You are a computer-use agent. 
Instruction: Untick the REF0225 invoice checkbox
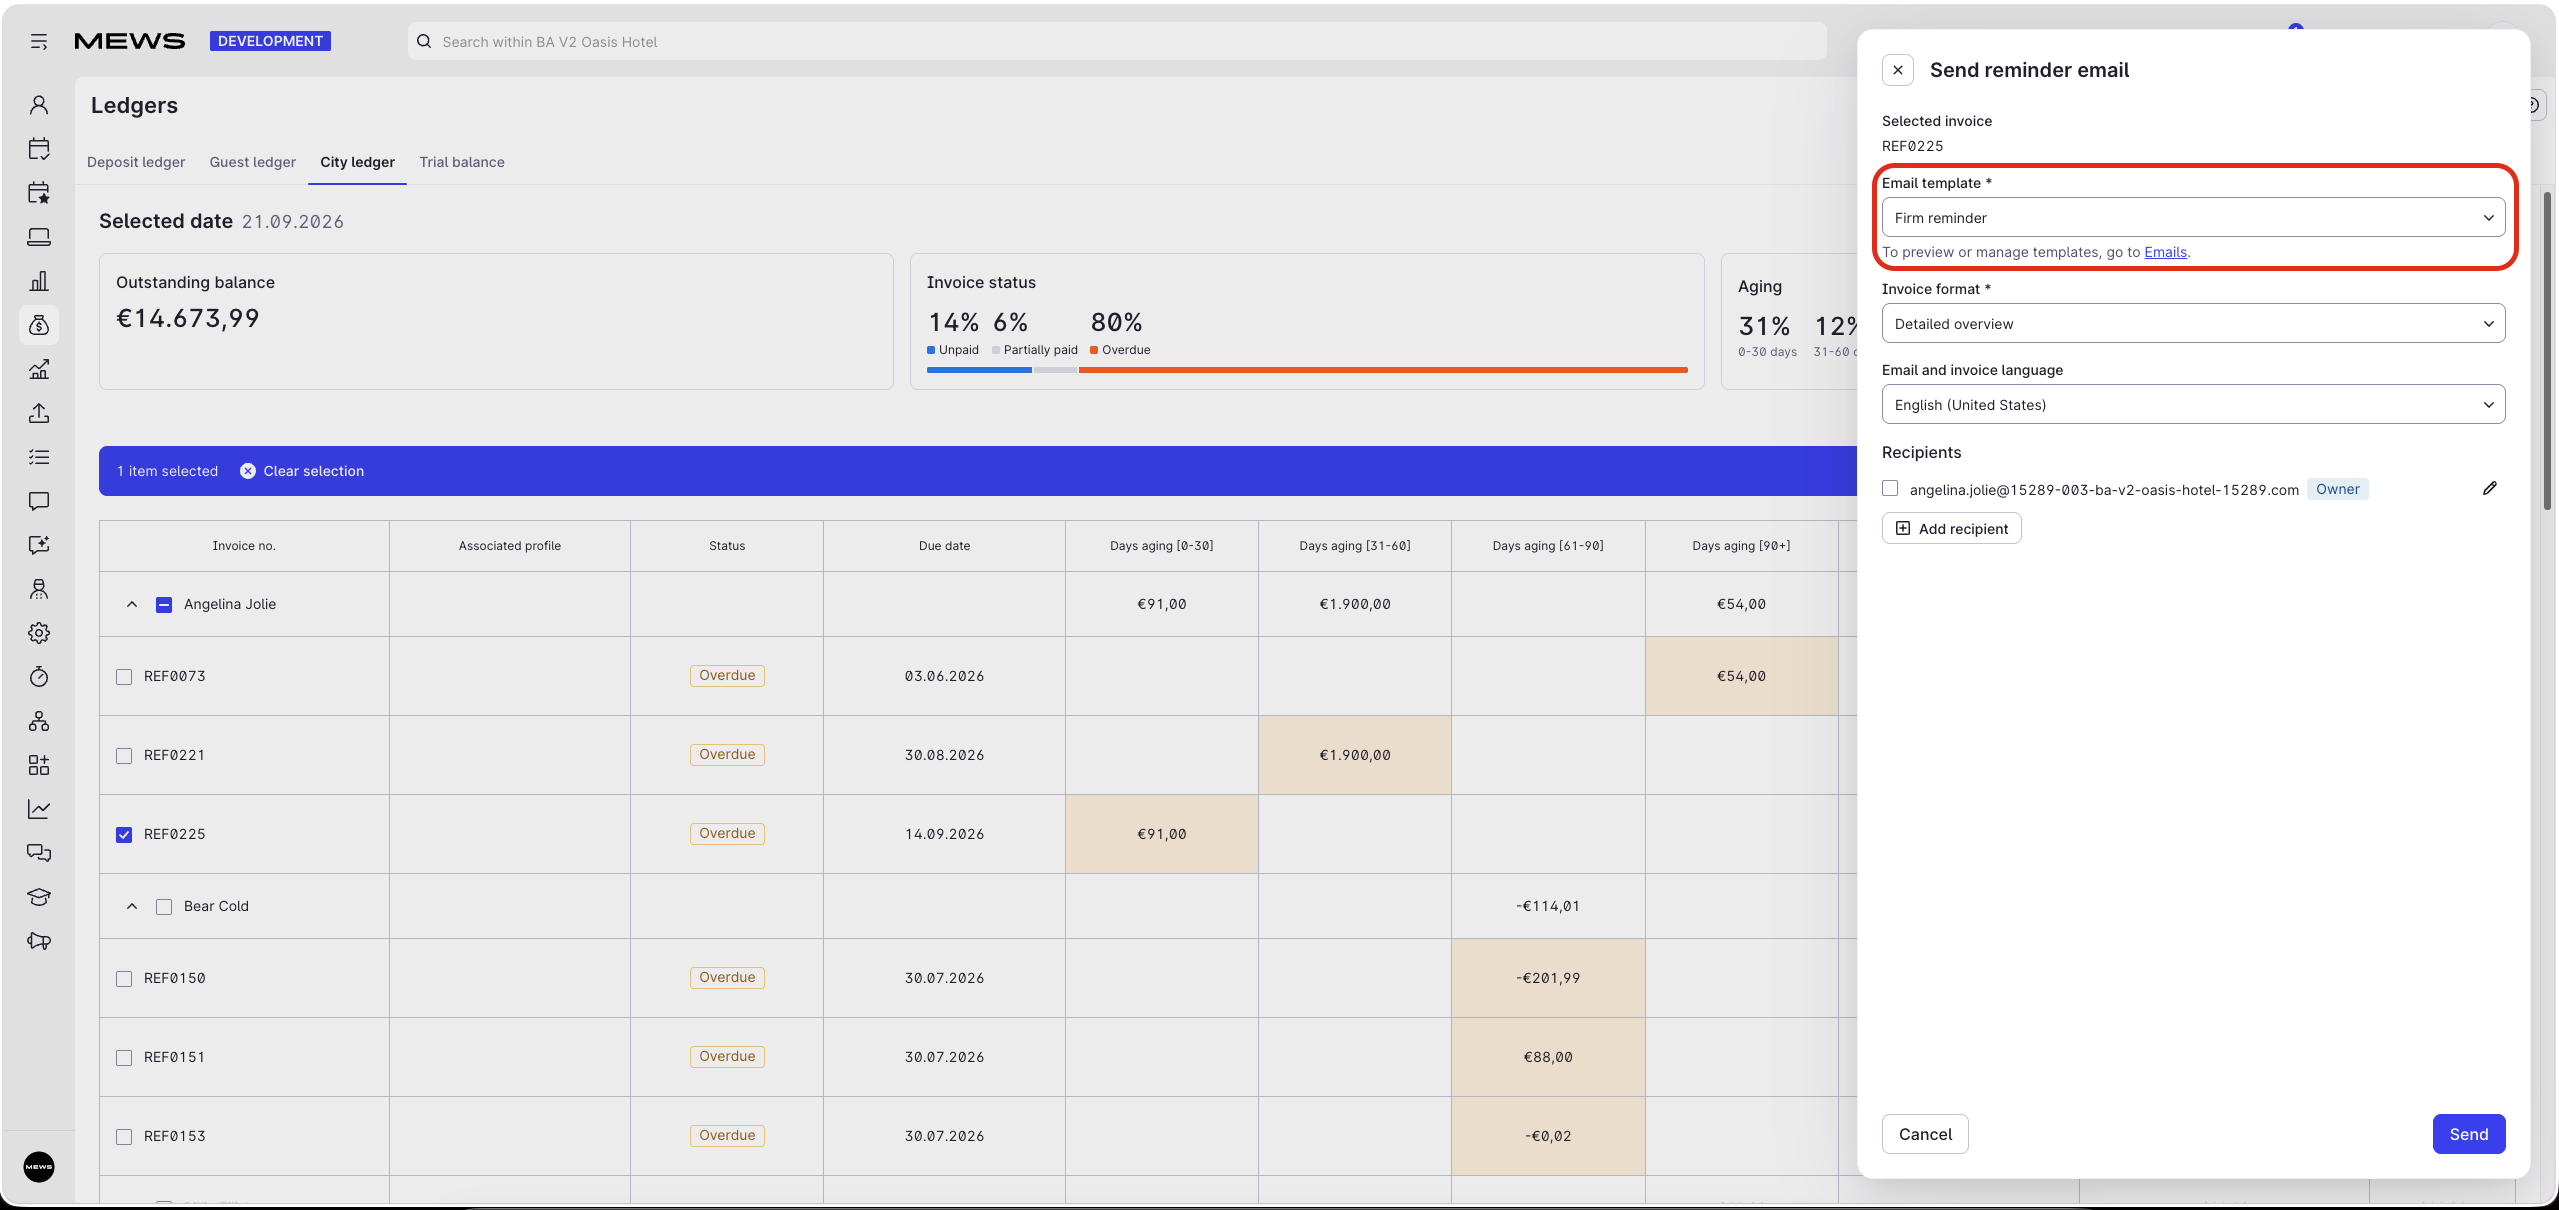tap(124, 835)
